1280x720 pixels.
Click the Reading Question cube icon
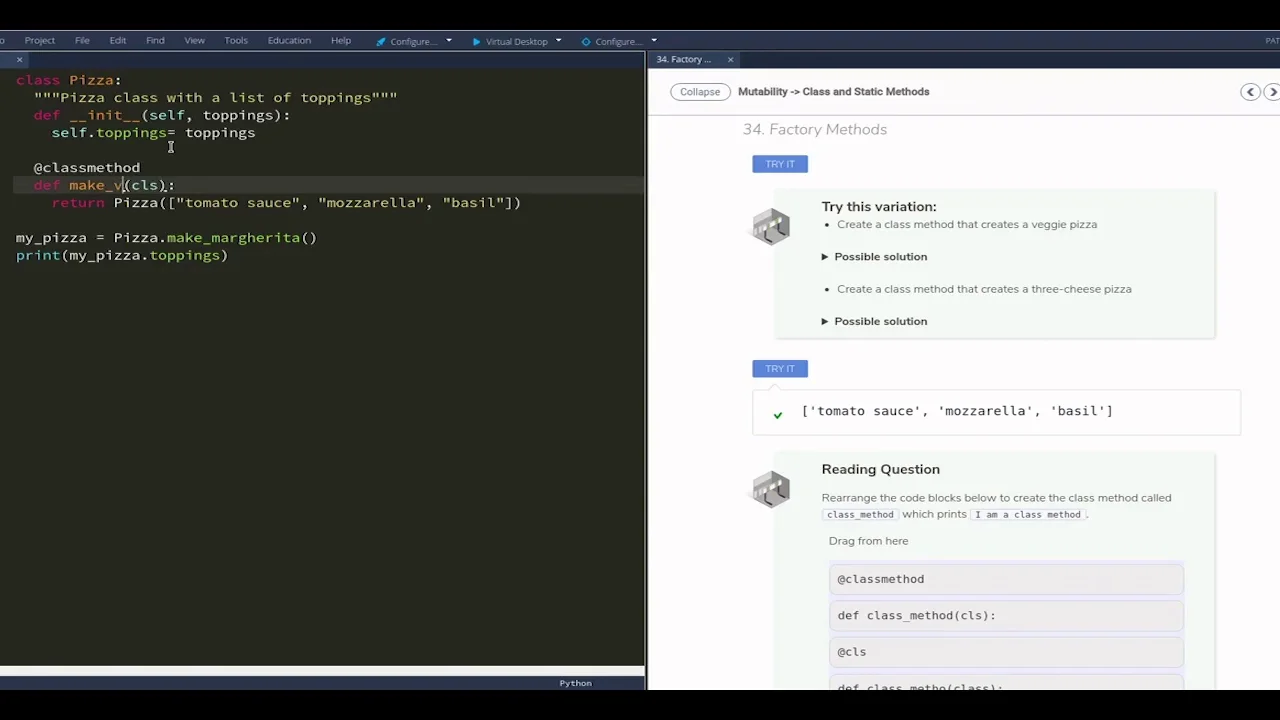point(771,489)
